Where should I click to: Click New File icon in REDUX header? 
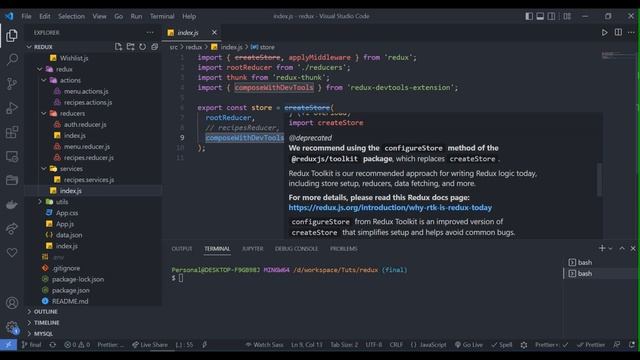pyautogui.click(x=118, y=47)
